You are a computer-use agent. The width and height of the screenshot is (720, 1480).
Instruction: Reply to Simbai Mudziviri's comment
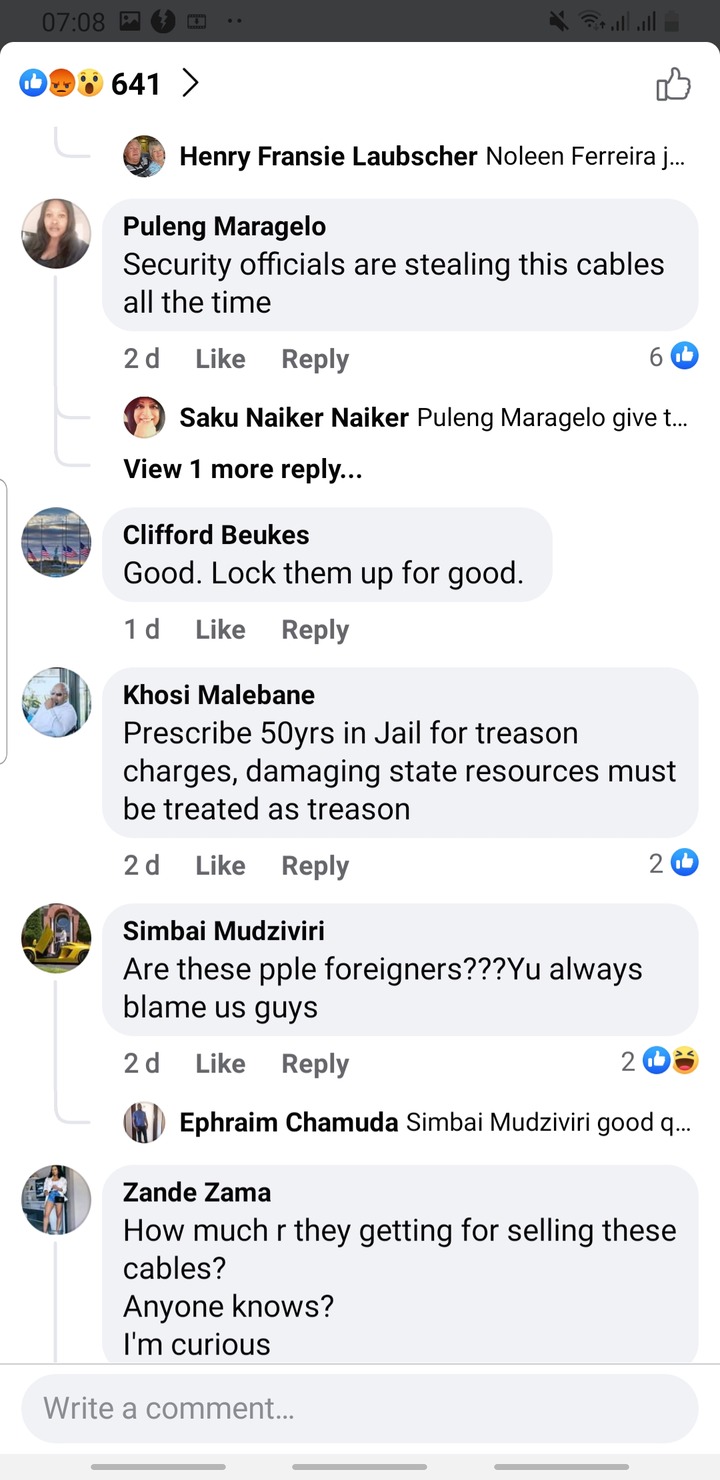315,1064
